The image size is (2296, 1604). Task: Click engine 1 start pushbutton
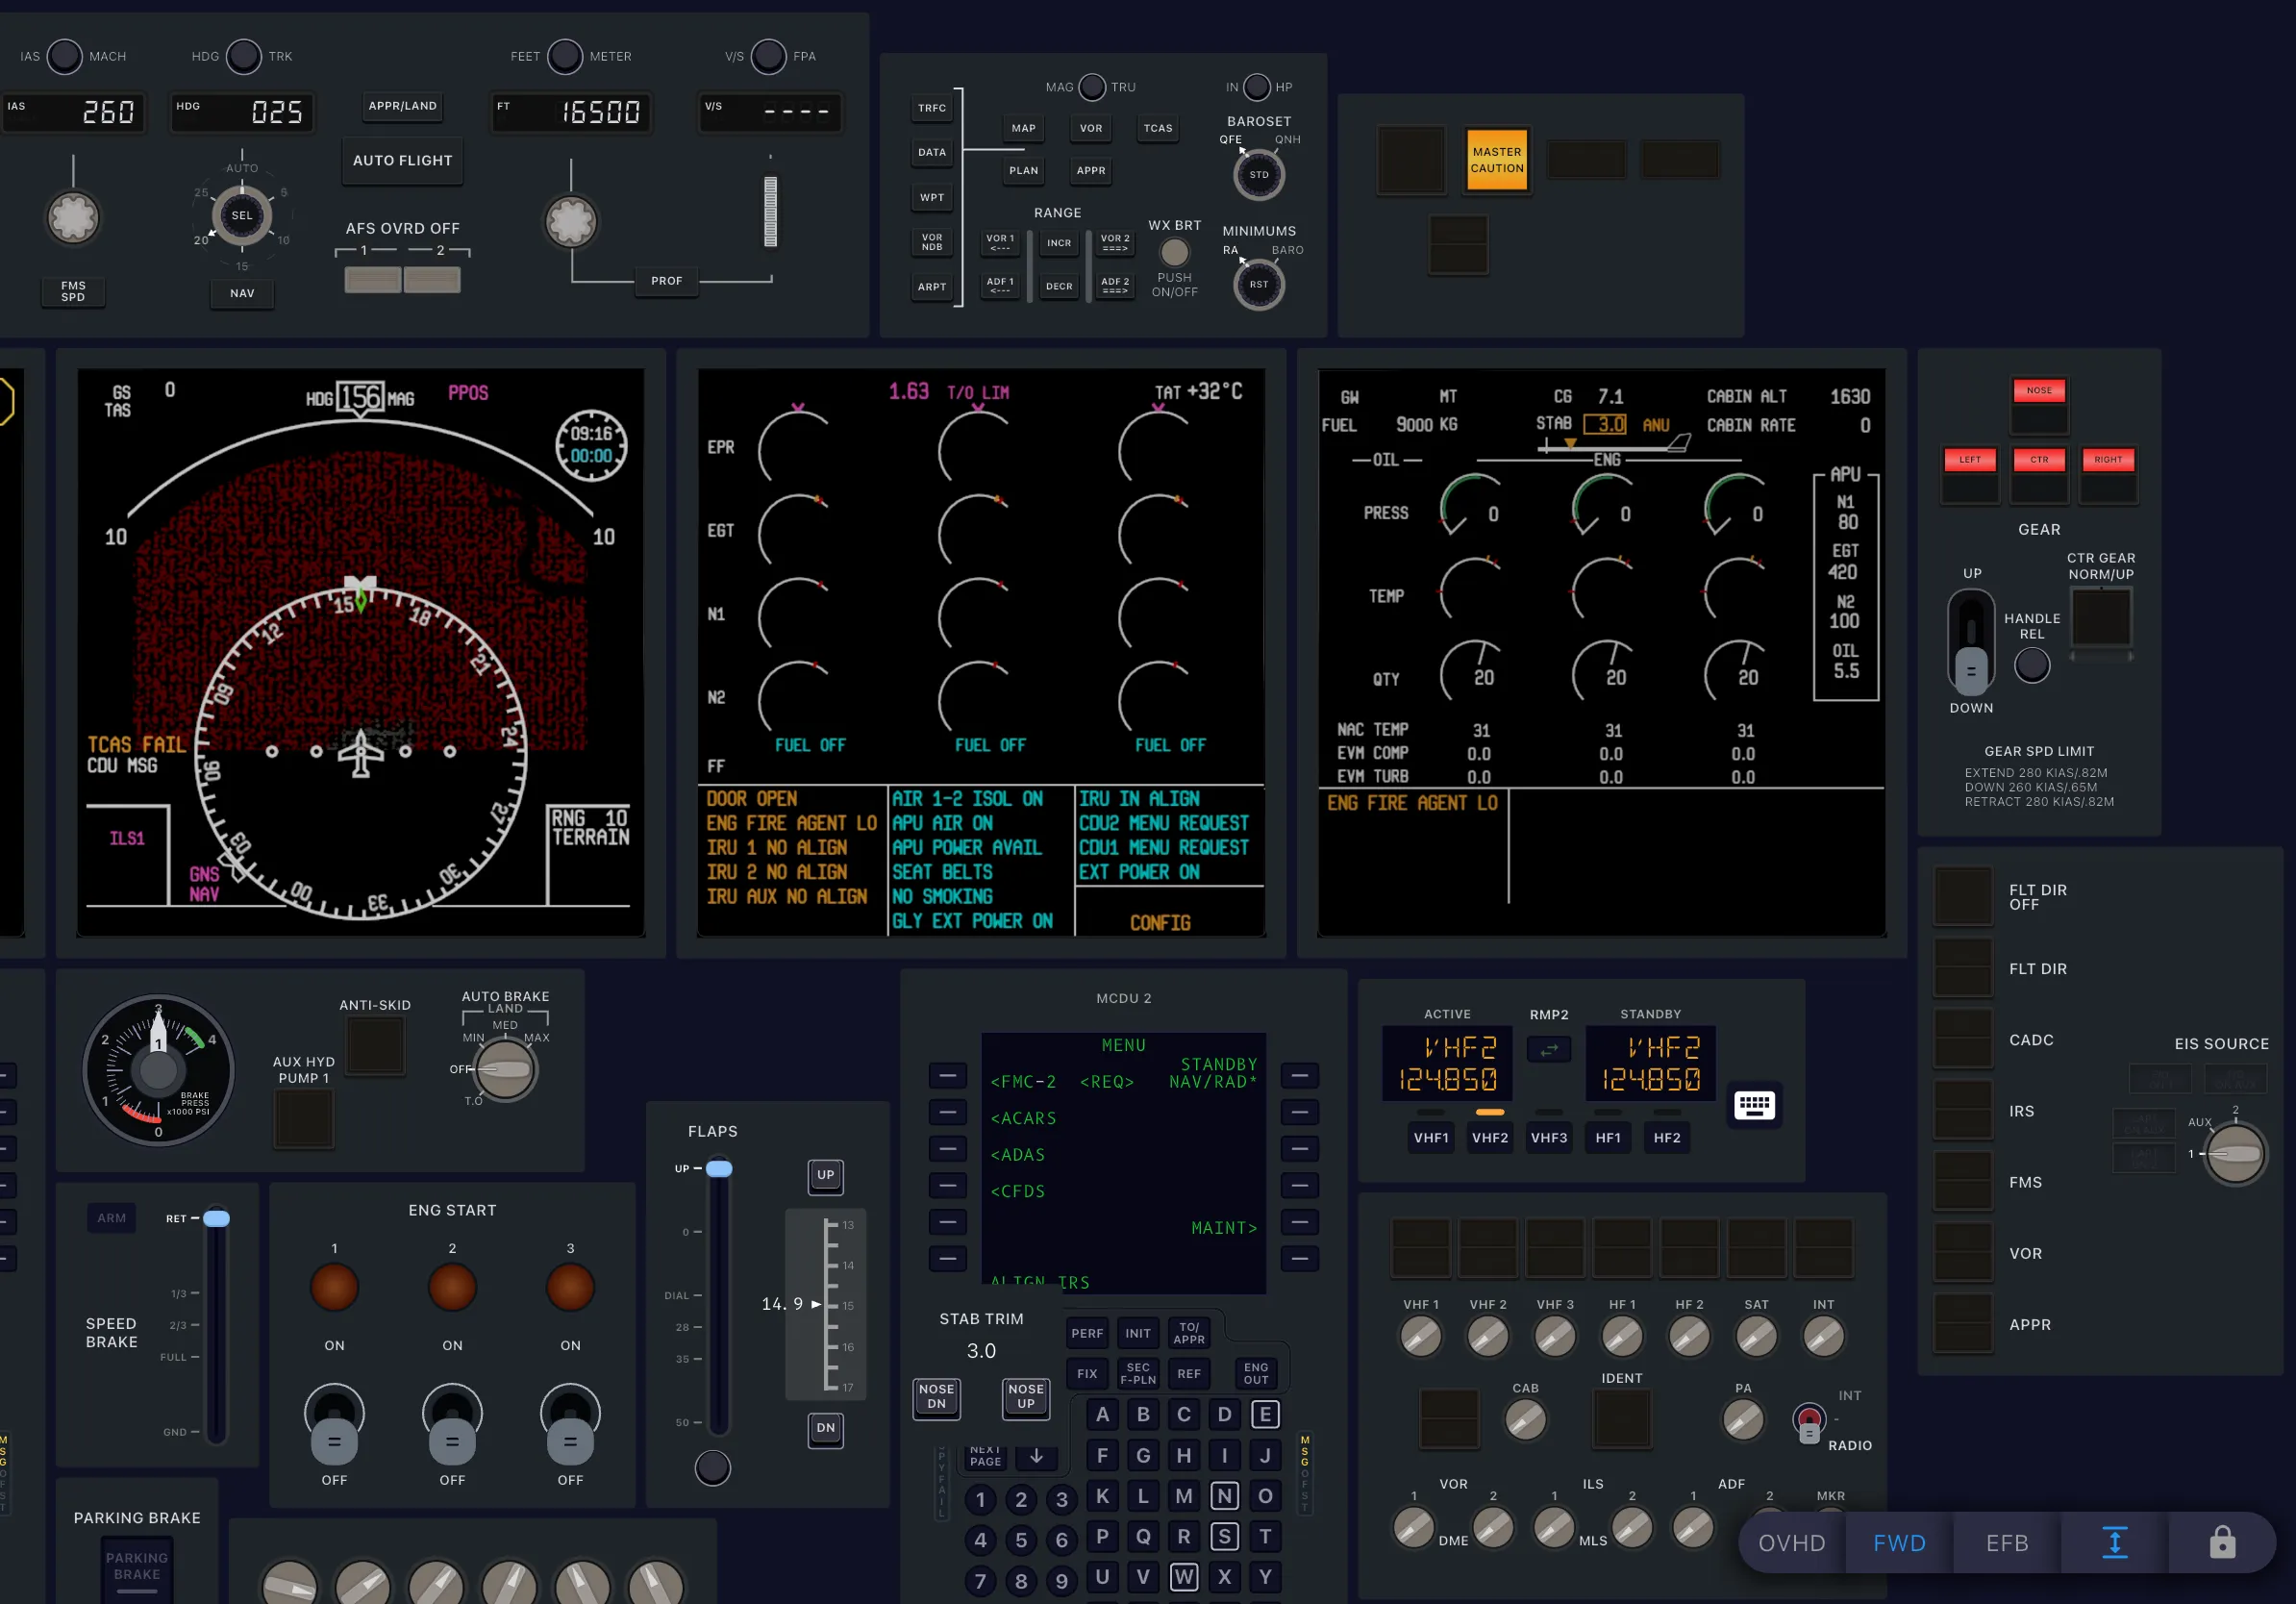point(334,1287)
